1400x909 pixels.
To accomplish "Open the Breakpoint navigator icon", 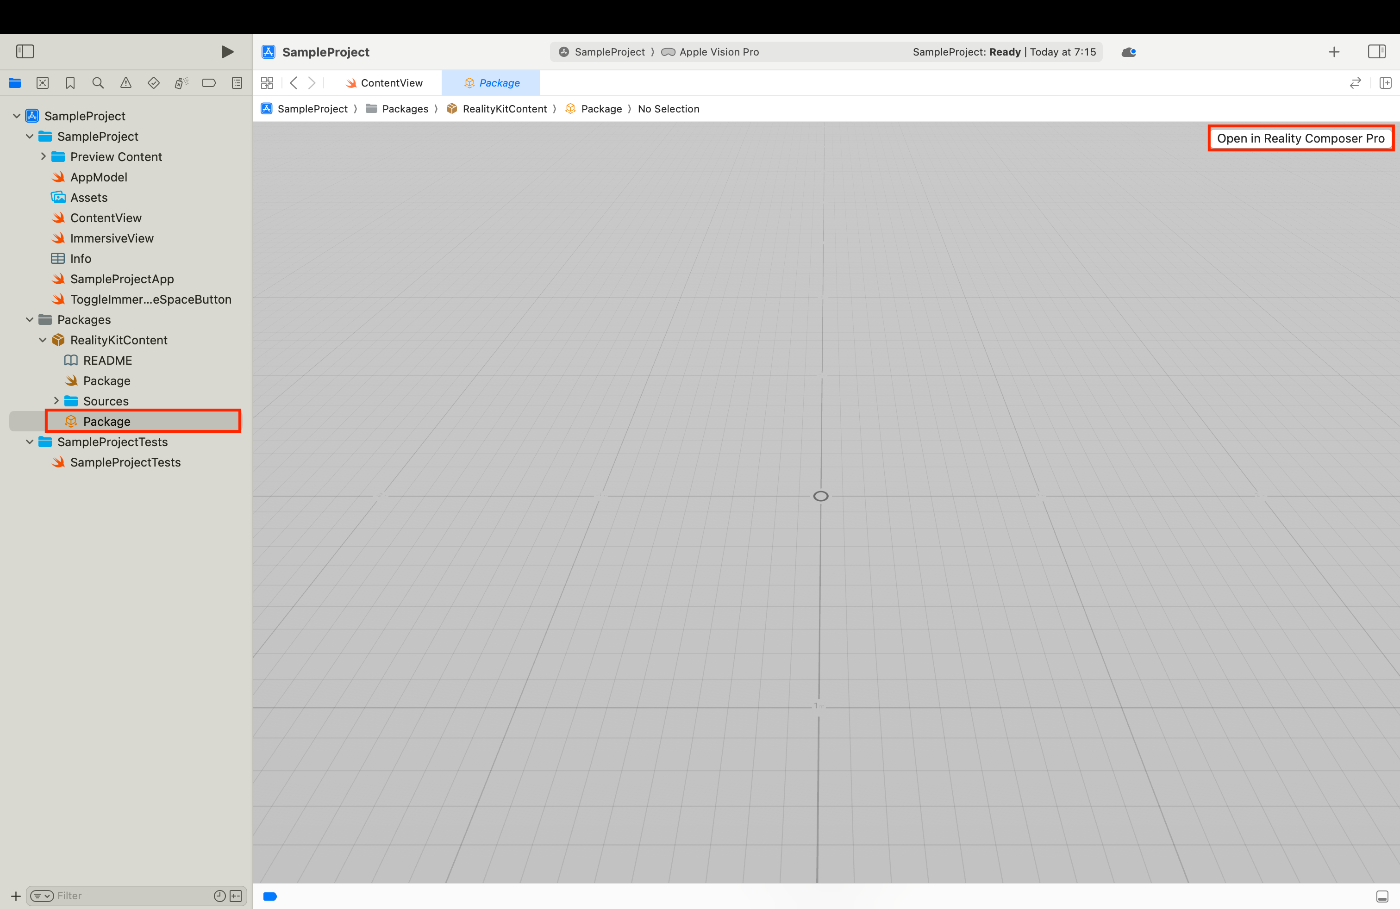I will click(x=209, y=83).
